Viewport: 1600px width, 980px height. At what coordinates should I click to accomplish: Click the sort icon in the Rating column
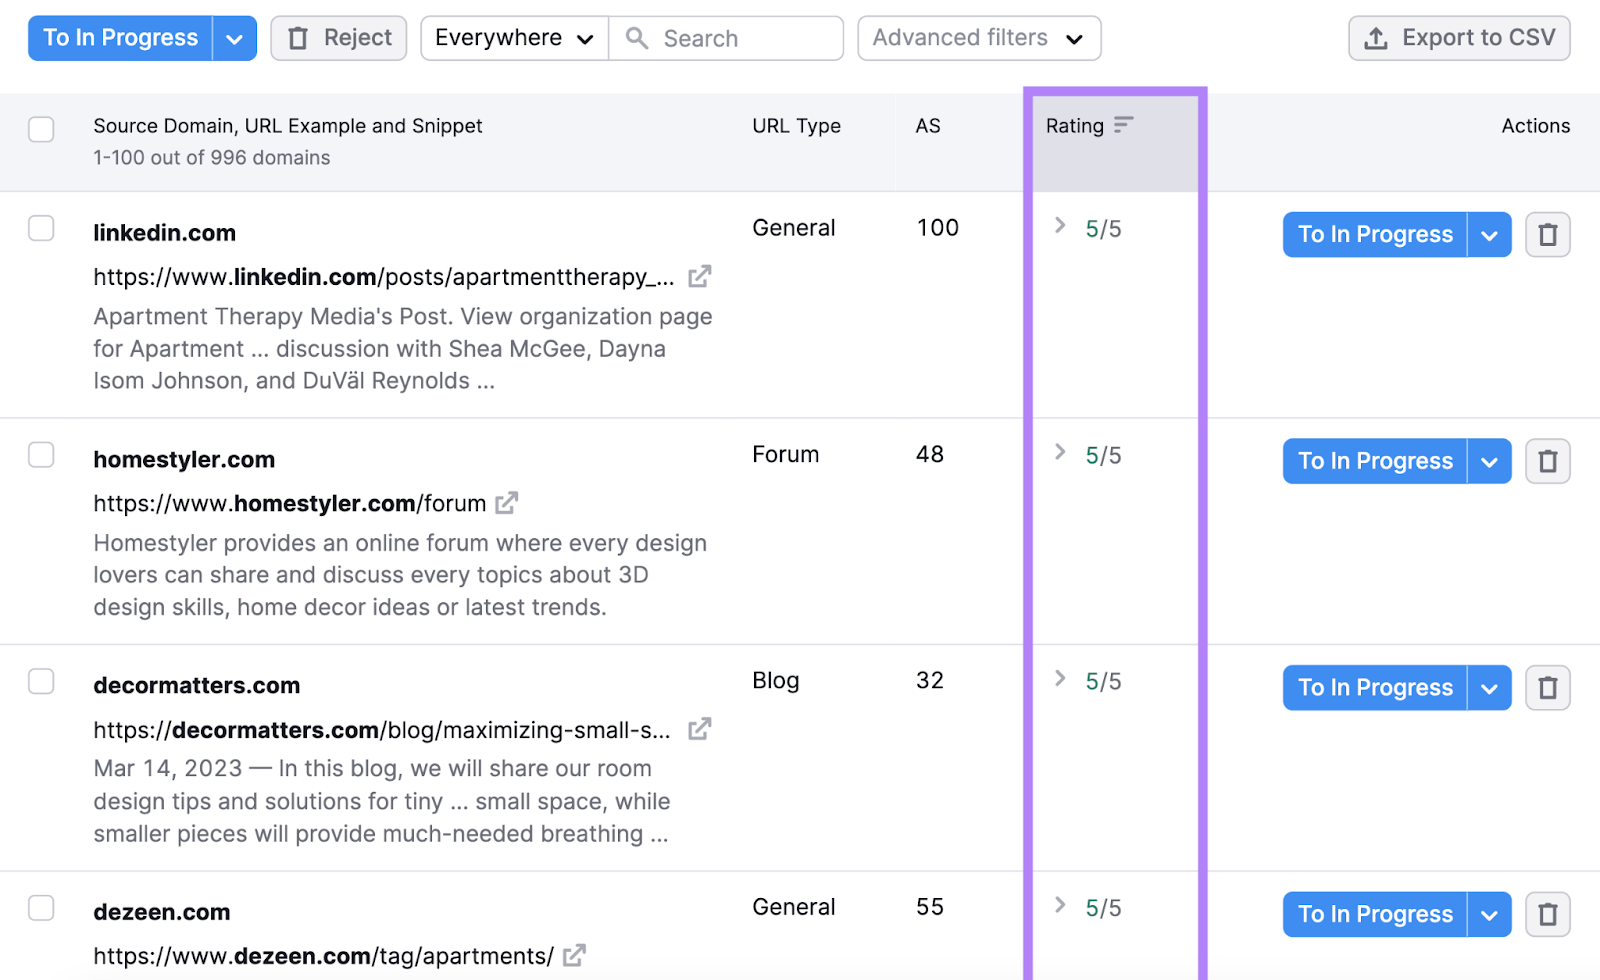(x=1125, y=125)
